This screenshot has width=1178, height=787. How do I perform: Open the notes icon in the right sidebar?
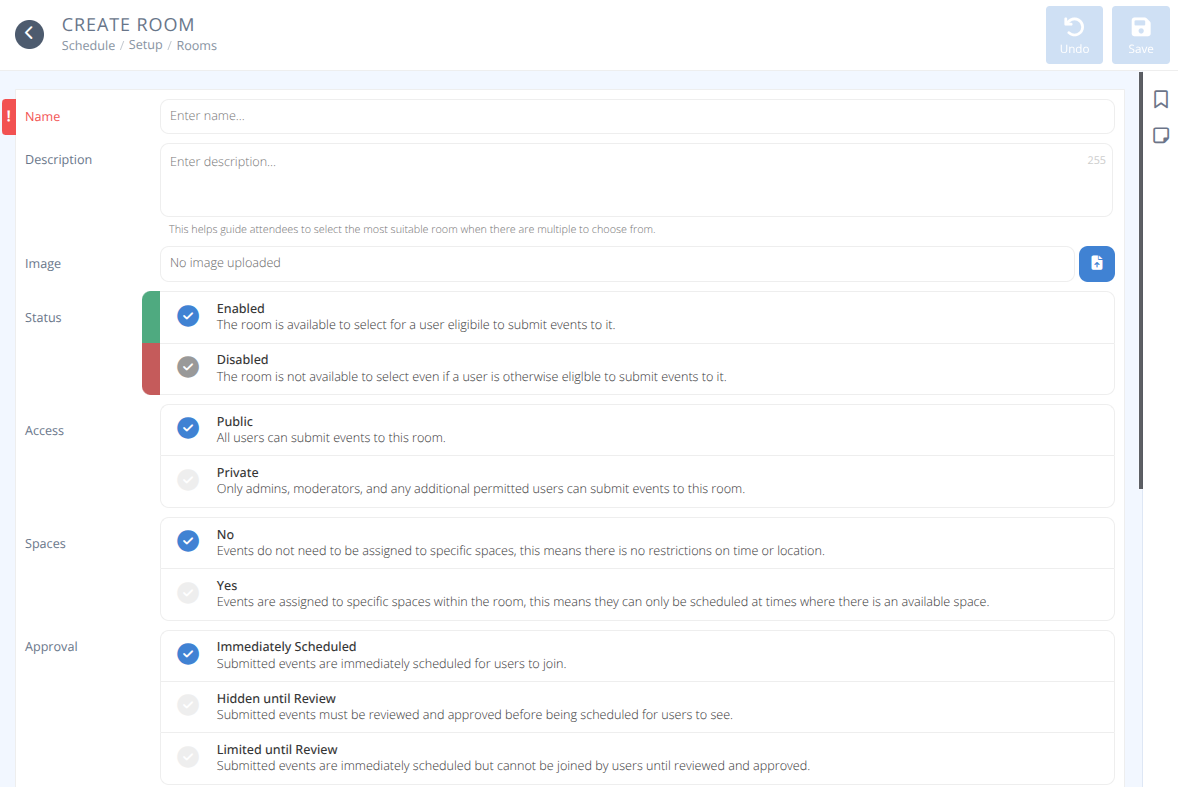(x=1161, y=135)
